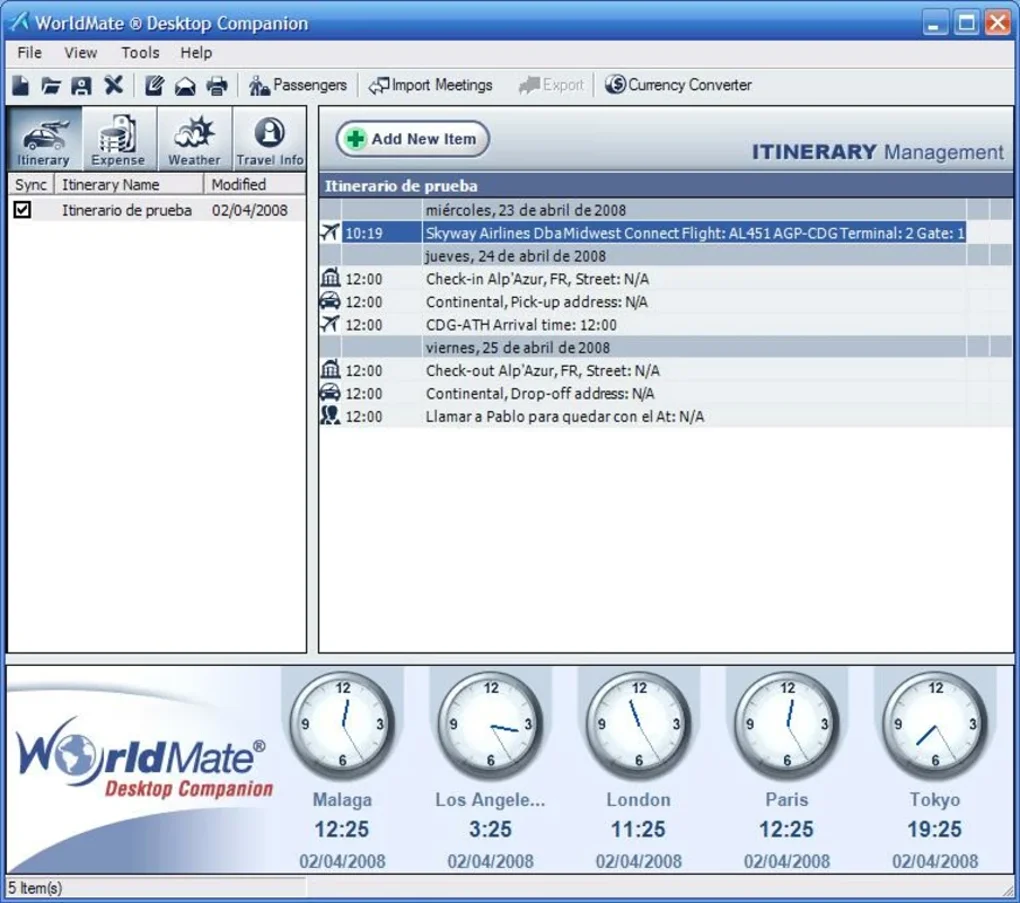Click the modified date 02/04/2008 in list
This screenshot has height=903, width=1020.
pos(250,210)
